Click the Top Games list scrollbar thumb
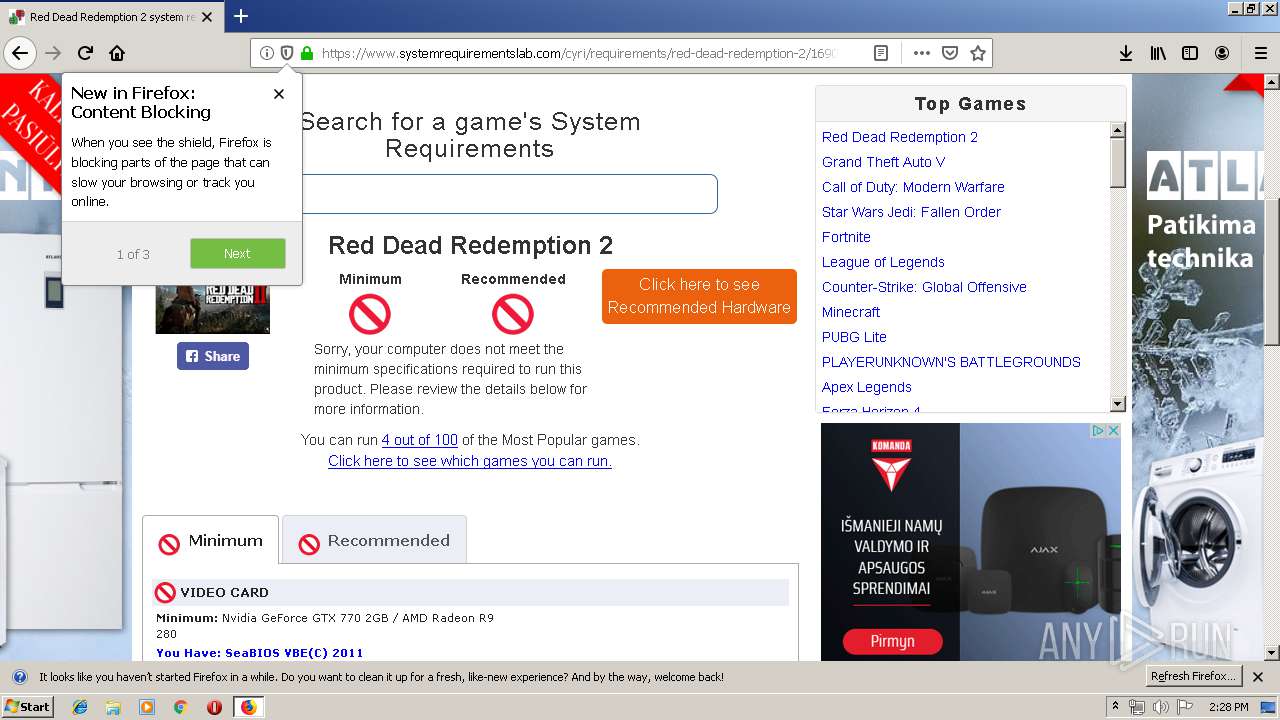The height and width of the screenshot is (720, 1280). click(x=1118, y=163)
